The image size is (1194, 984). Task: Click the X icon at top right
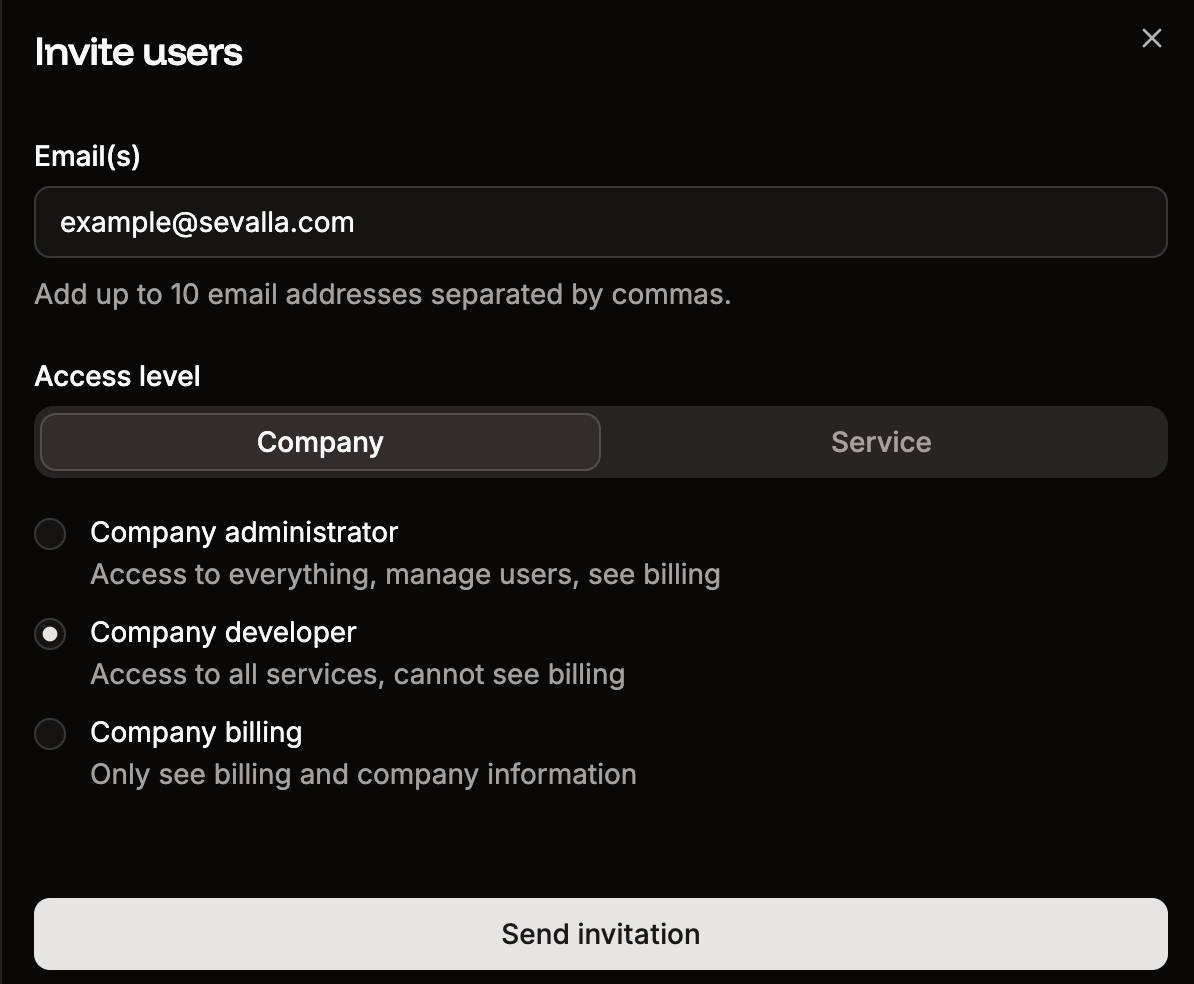click(x=1151, y=38)
